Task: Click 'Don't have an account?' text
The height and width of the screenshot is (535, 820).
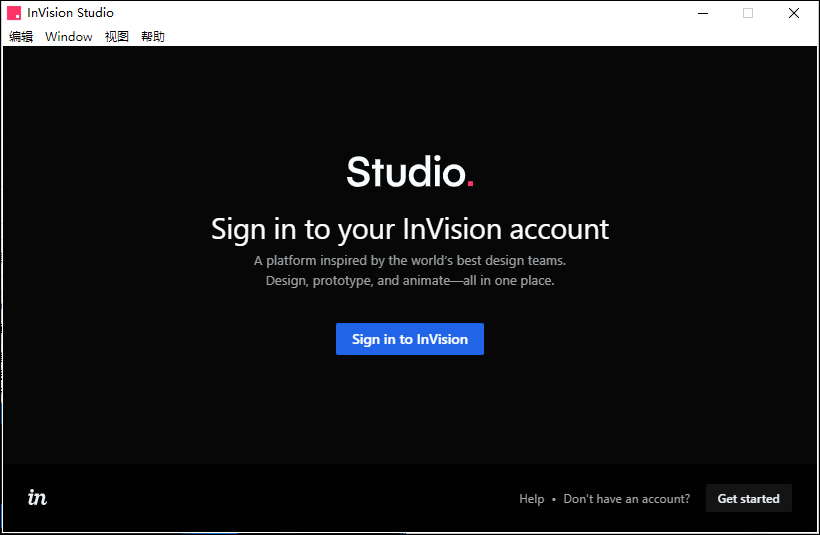Action: (x=627, y=499)
